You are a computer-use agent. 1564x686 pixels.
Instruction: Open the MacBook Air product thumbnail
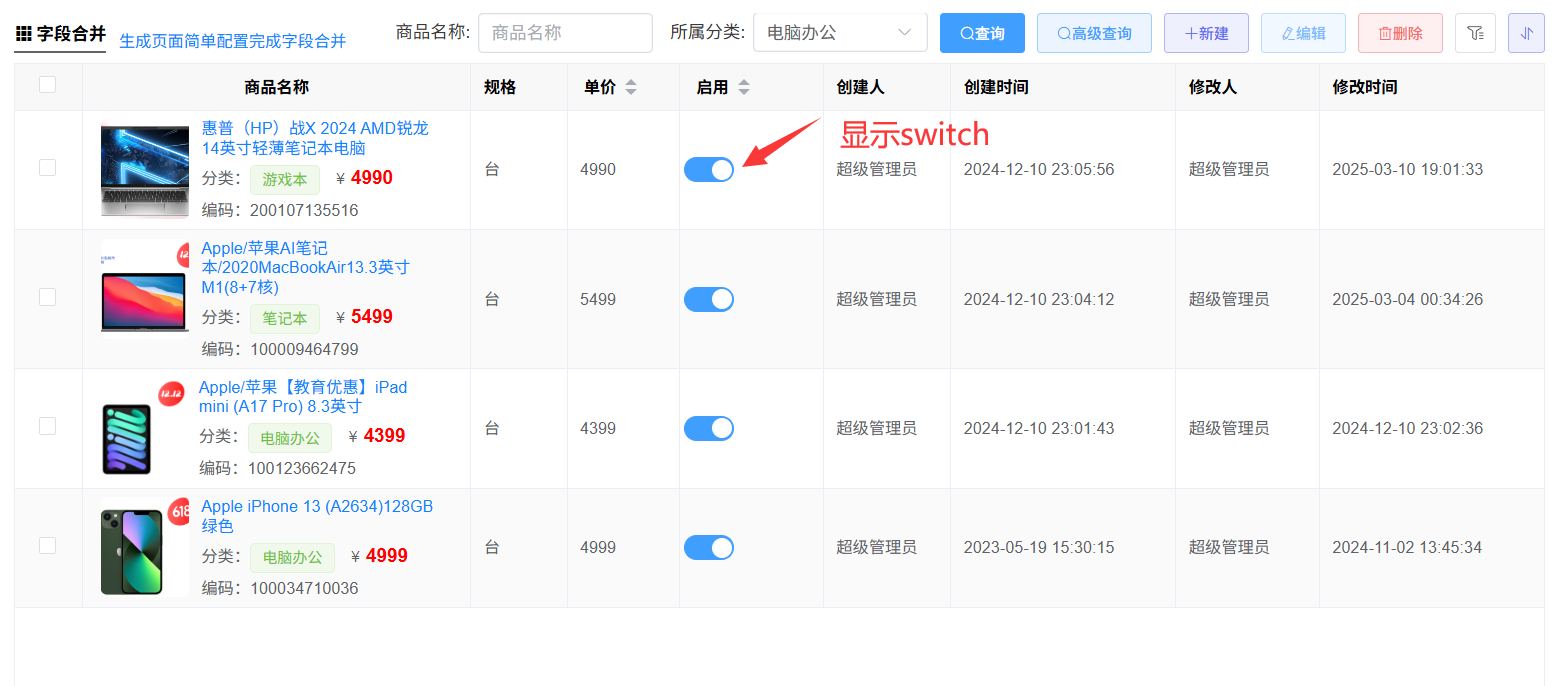(145, 289)
